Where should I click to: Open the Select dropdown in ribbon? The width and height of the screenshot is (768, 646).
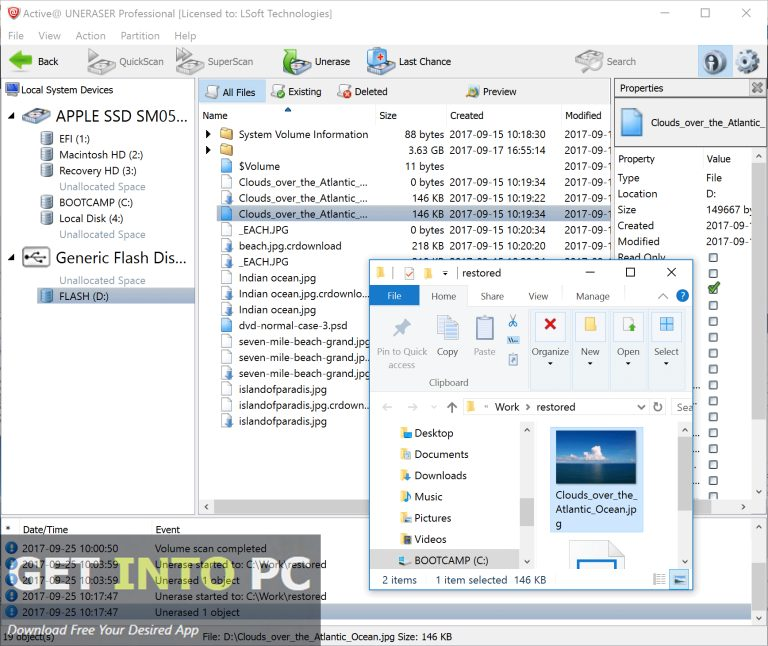666,340
